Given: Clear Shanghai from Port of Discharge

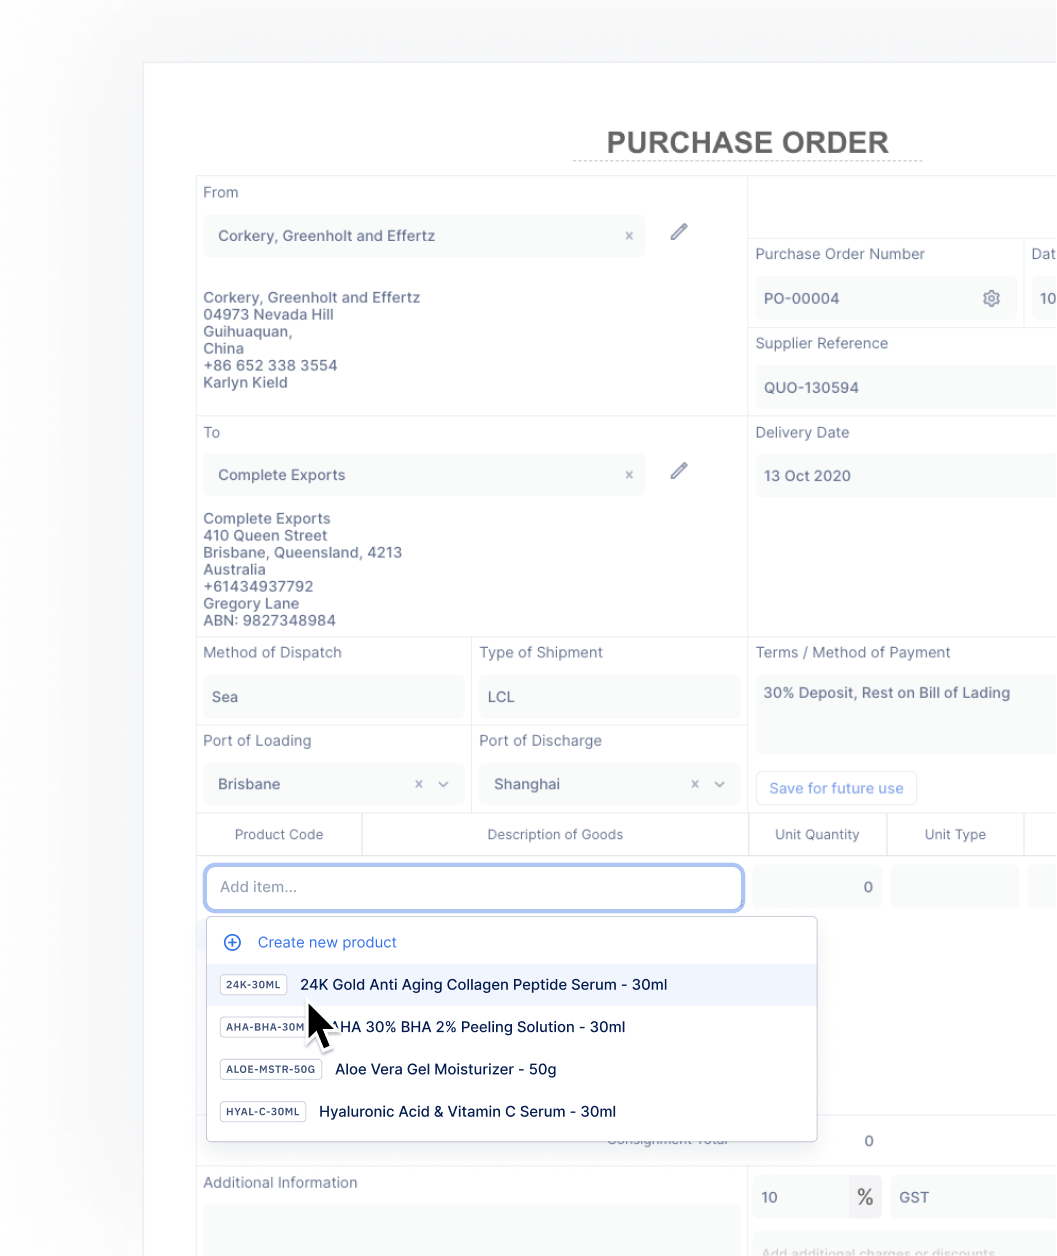Looking at the screenshot, I should click(694, 784).
